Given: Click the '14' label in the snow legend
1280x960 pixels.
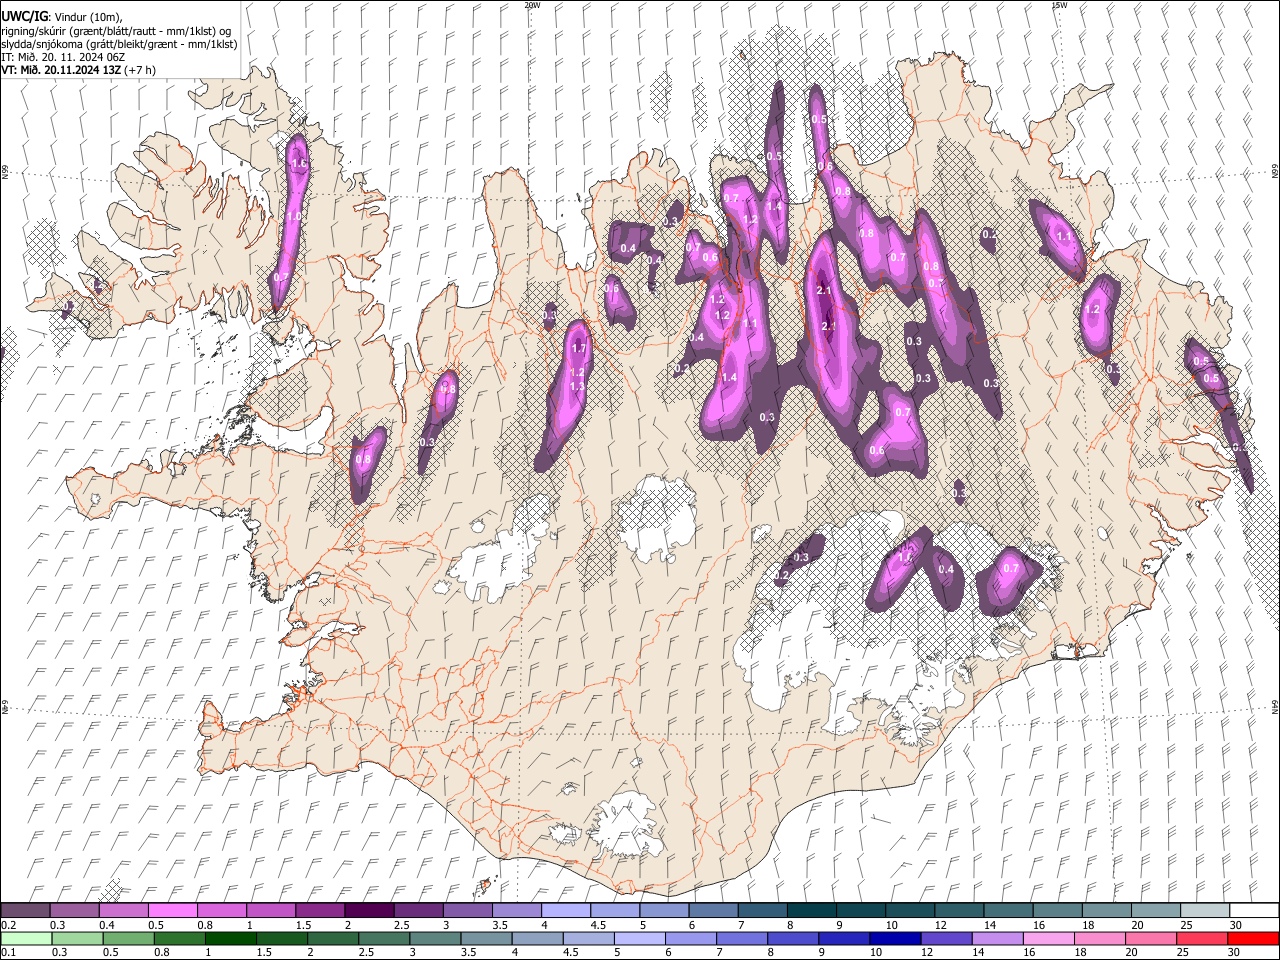Looking at the screenshot, I should pyautogui.click(x=989, y=925).
